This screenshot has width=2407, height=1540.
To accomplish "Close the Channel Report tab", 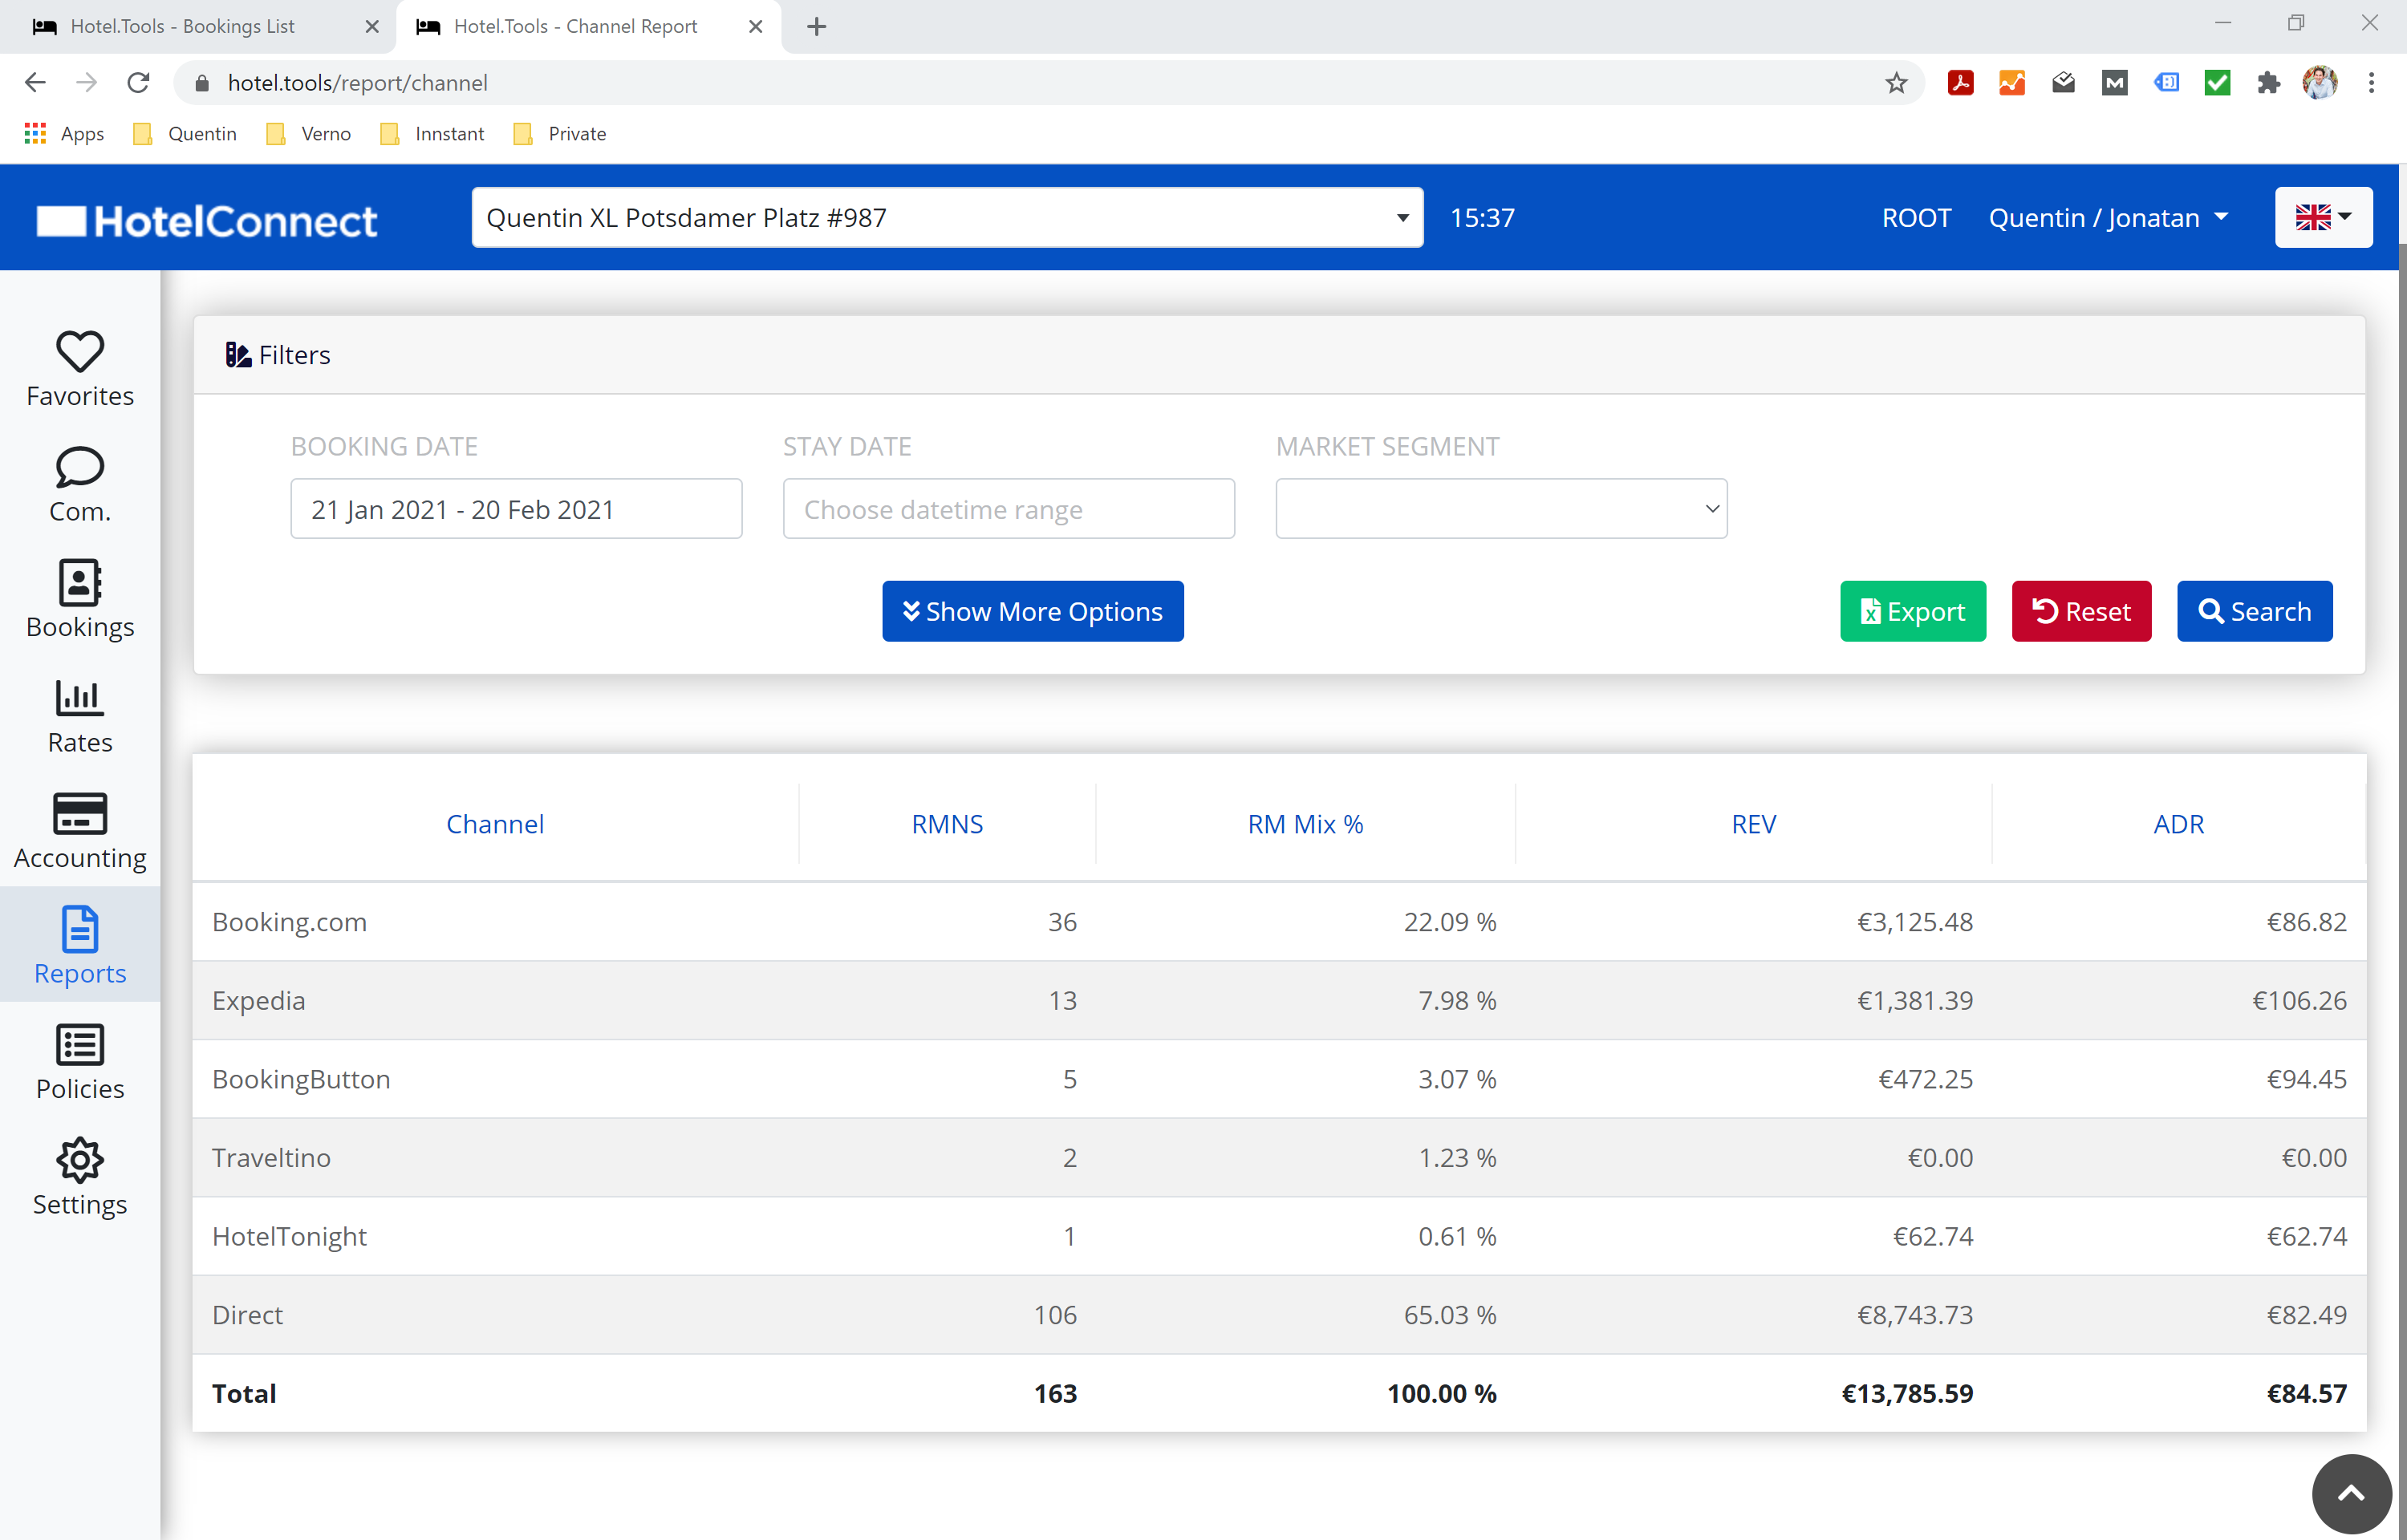I will 756,27.
